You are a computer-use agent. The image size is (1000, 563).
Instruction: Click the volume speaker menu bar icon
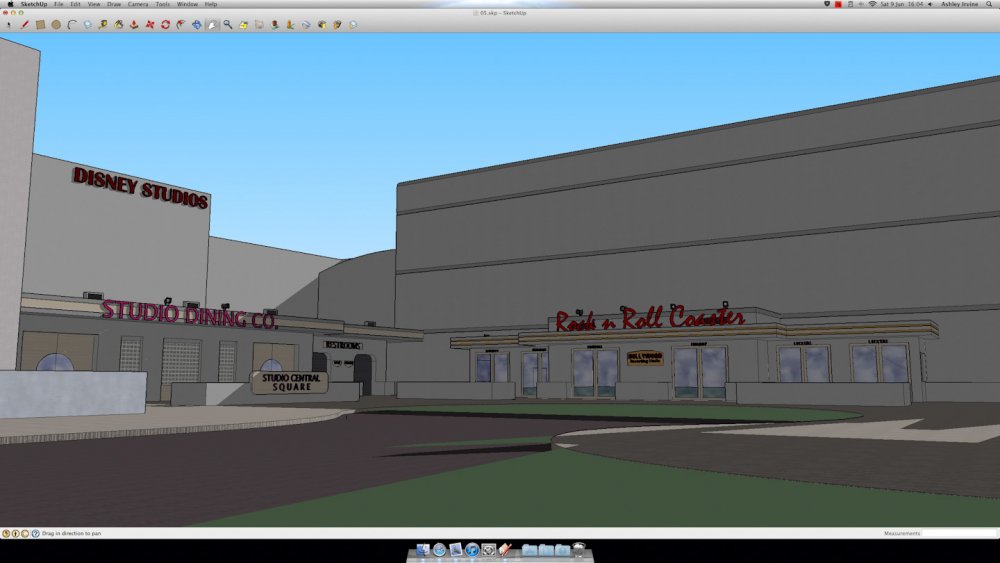tap(930, 4)
